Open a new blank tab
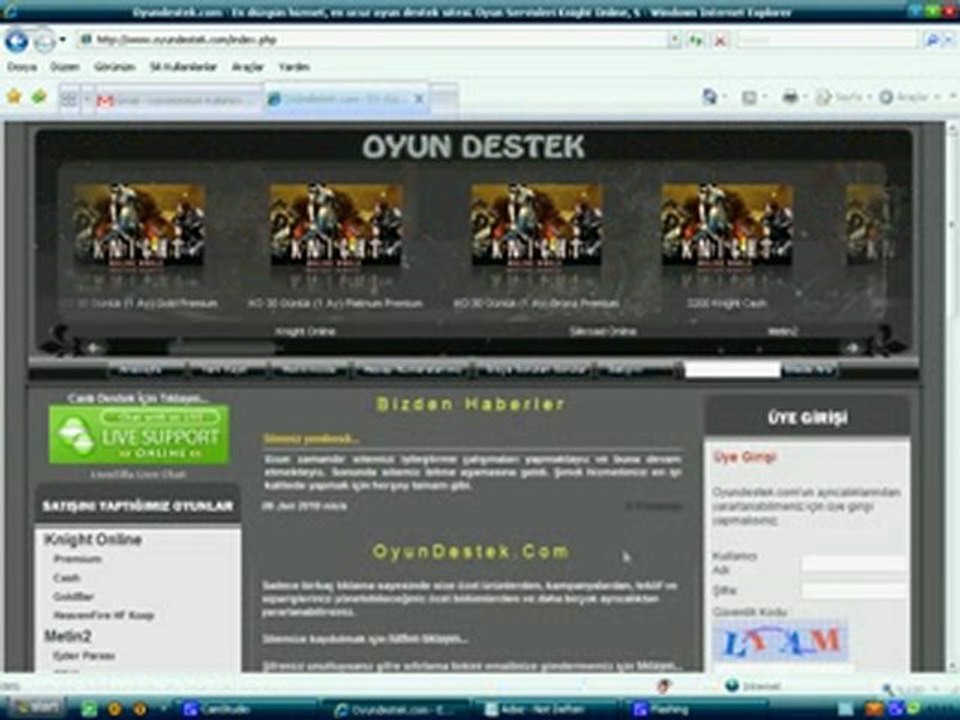 444,98
